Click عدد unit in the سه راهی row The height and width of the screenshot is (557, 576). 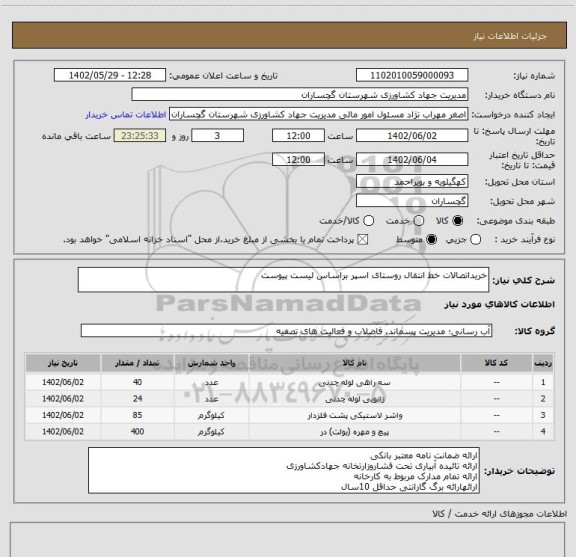[x=212, y=382]
